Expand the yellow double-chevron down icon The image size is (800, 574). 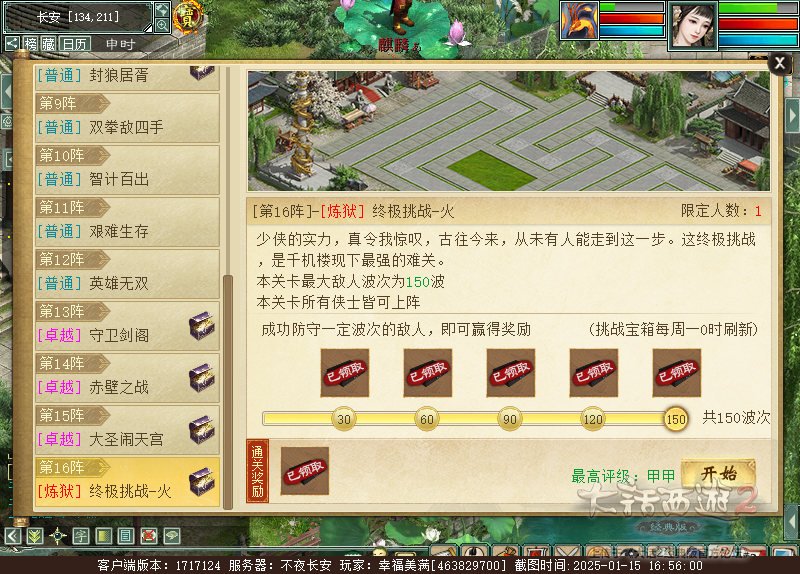pos(35,536)
